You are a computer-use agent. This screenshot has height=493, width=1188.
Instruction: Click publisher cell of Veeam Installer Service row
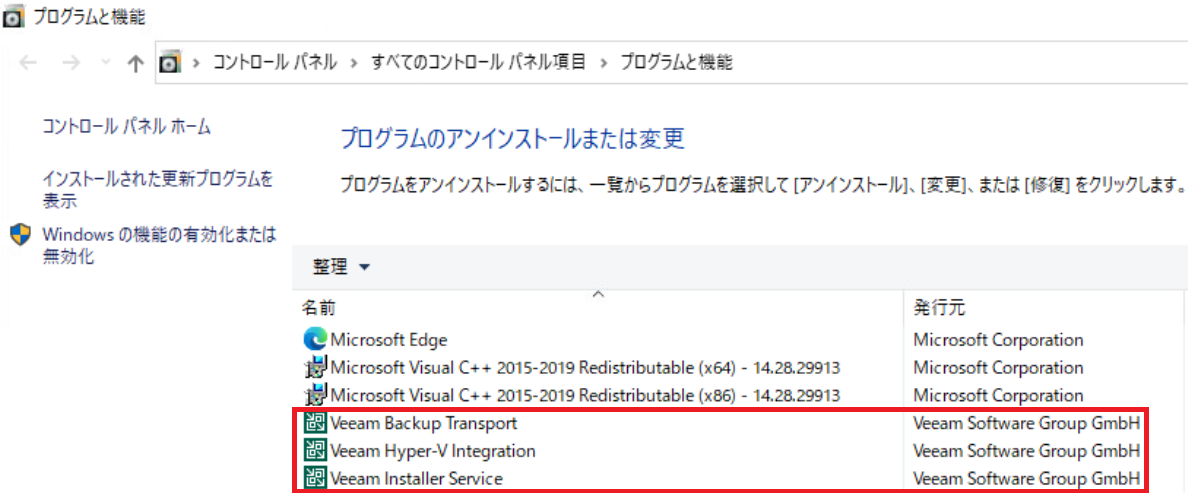tap(1027, 479)
